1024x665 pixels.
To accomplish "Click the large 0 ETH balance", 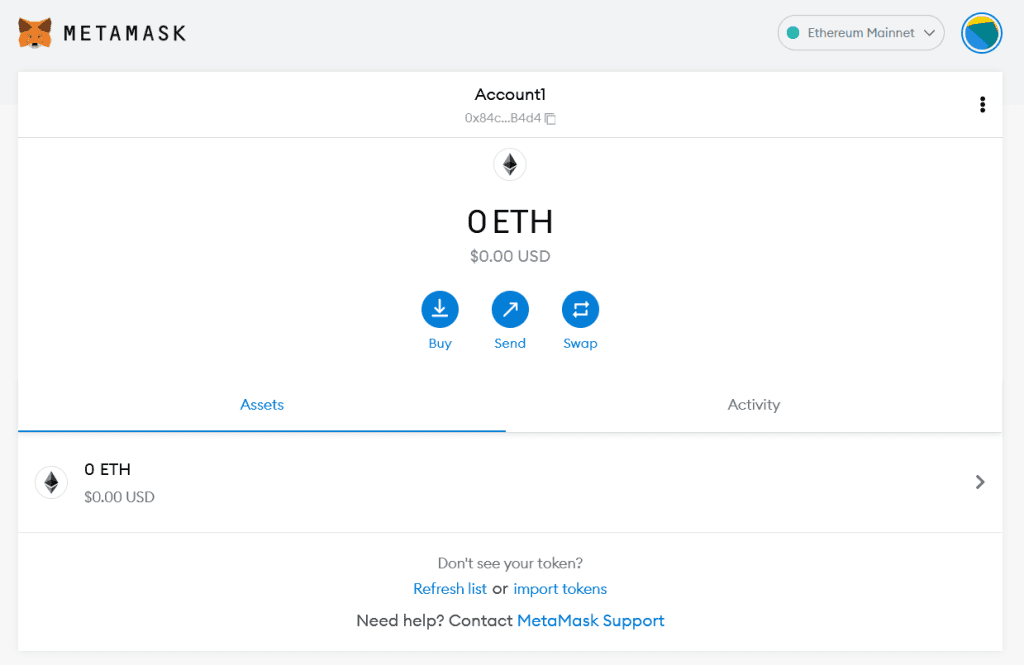I will click(x=510, y=222).
